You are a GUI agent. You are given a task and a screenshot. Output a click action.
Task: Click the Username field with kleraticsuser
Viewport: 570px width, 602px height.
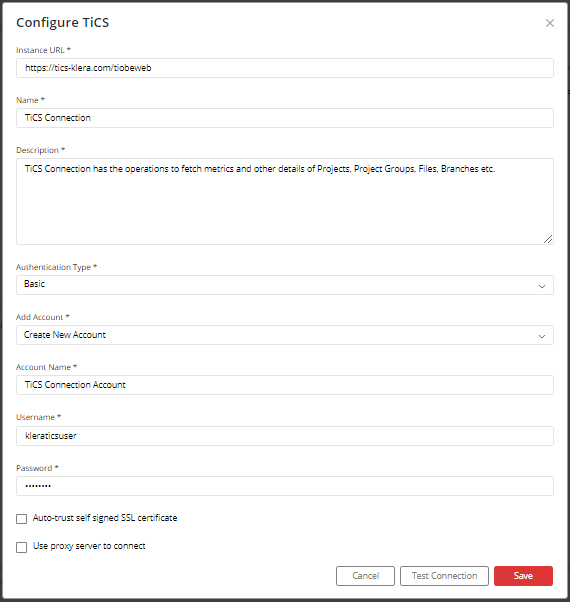click(x=285, y=436)
